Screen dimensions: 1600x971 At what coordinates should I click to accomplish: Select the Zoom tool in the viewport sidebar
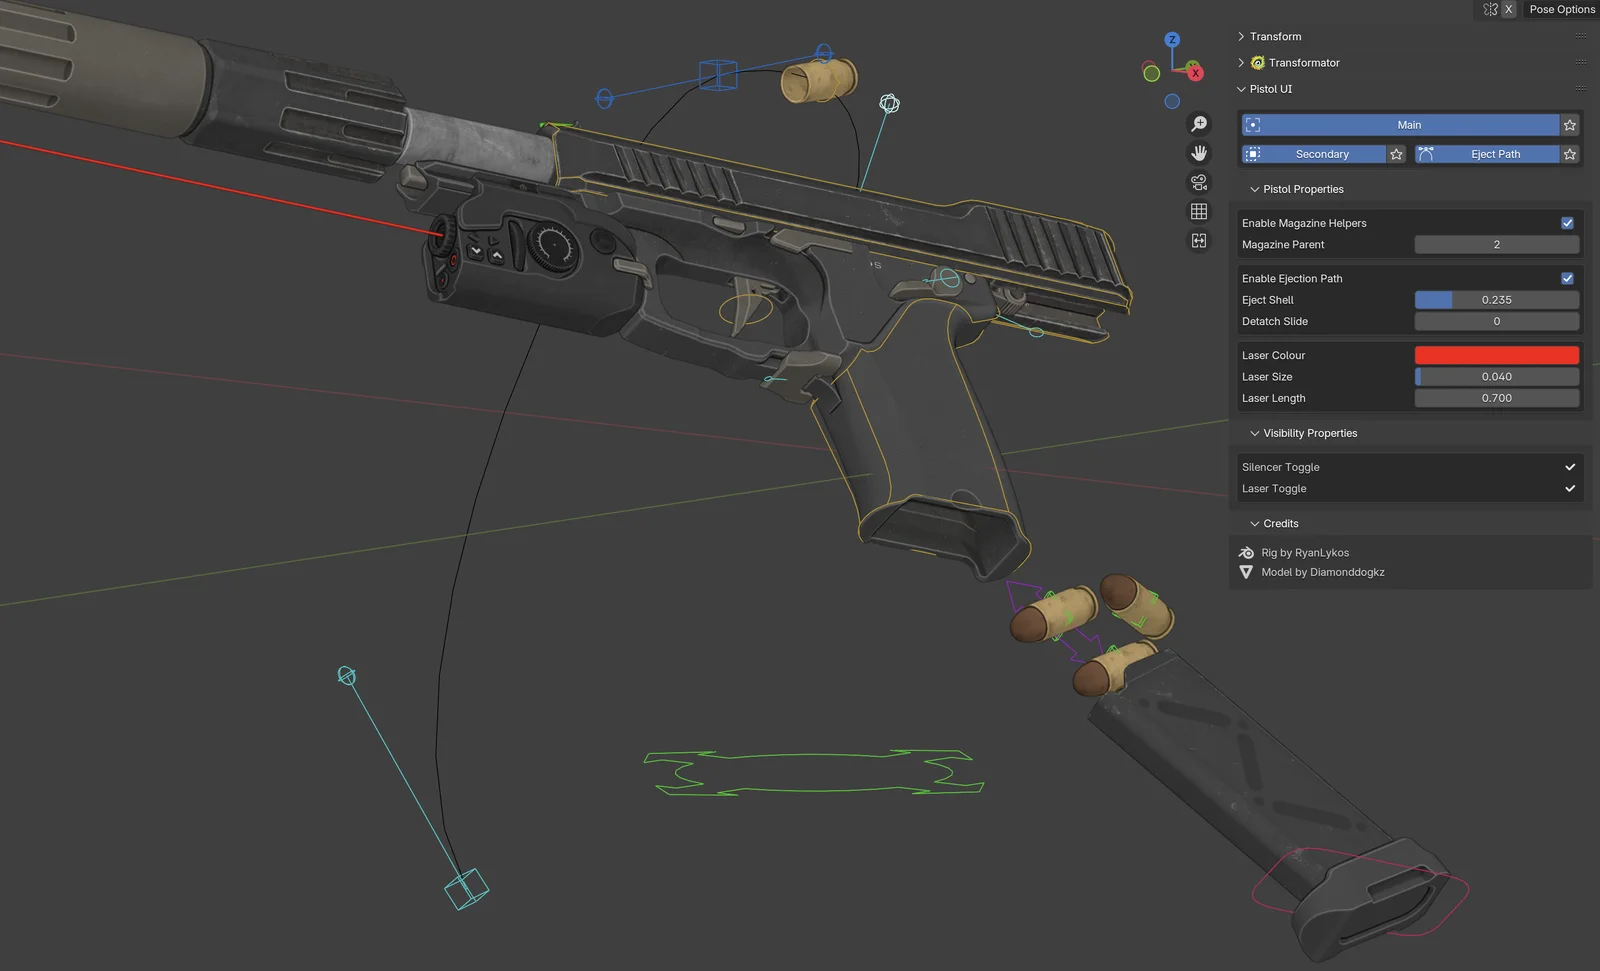(1199, 123)
